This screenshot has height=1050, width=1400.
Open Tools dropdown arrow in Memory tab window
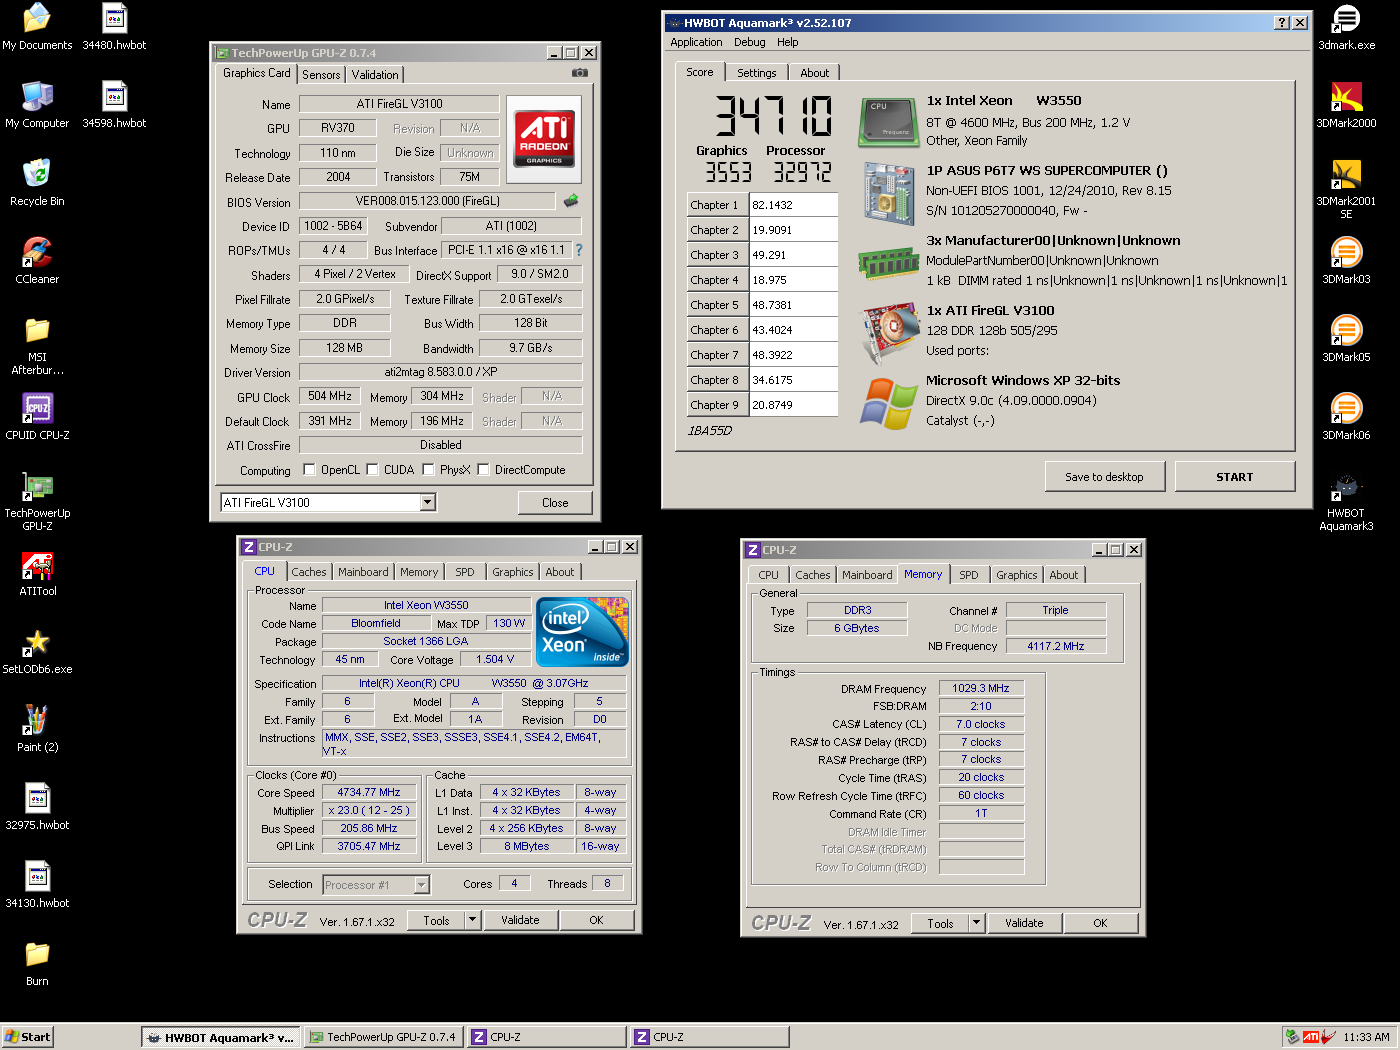coord(977,923)
